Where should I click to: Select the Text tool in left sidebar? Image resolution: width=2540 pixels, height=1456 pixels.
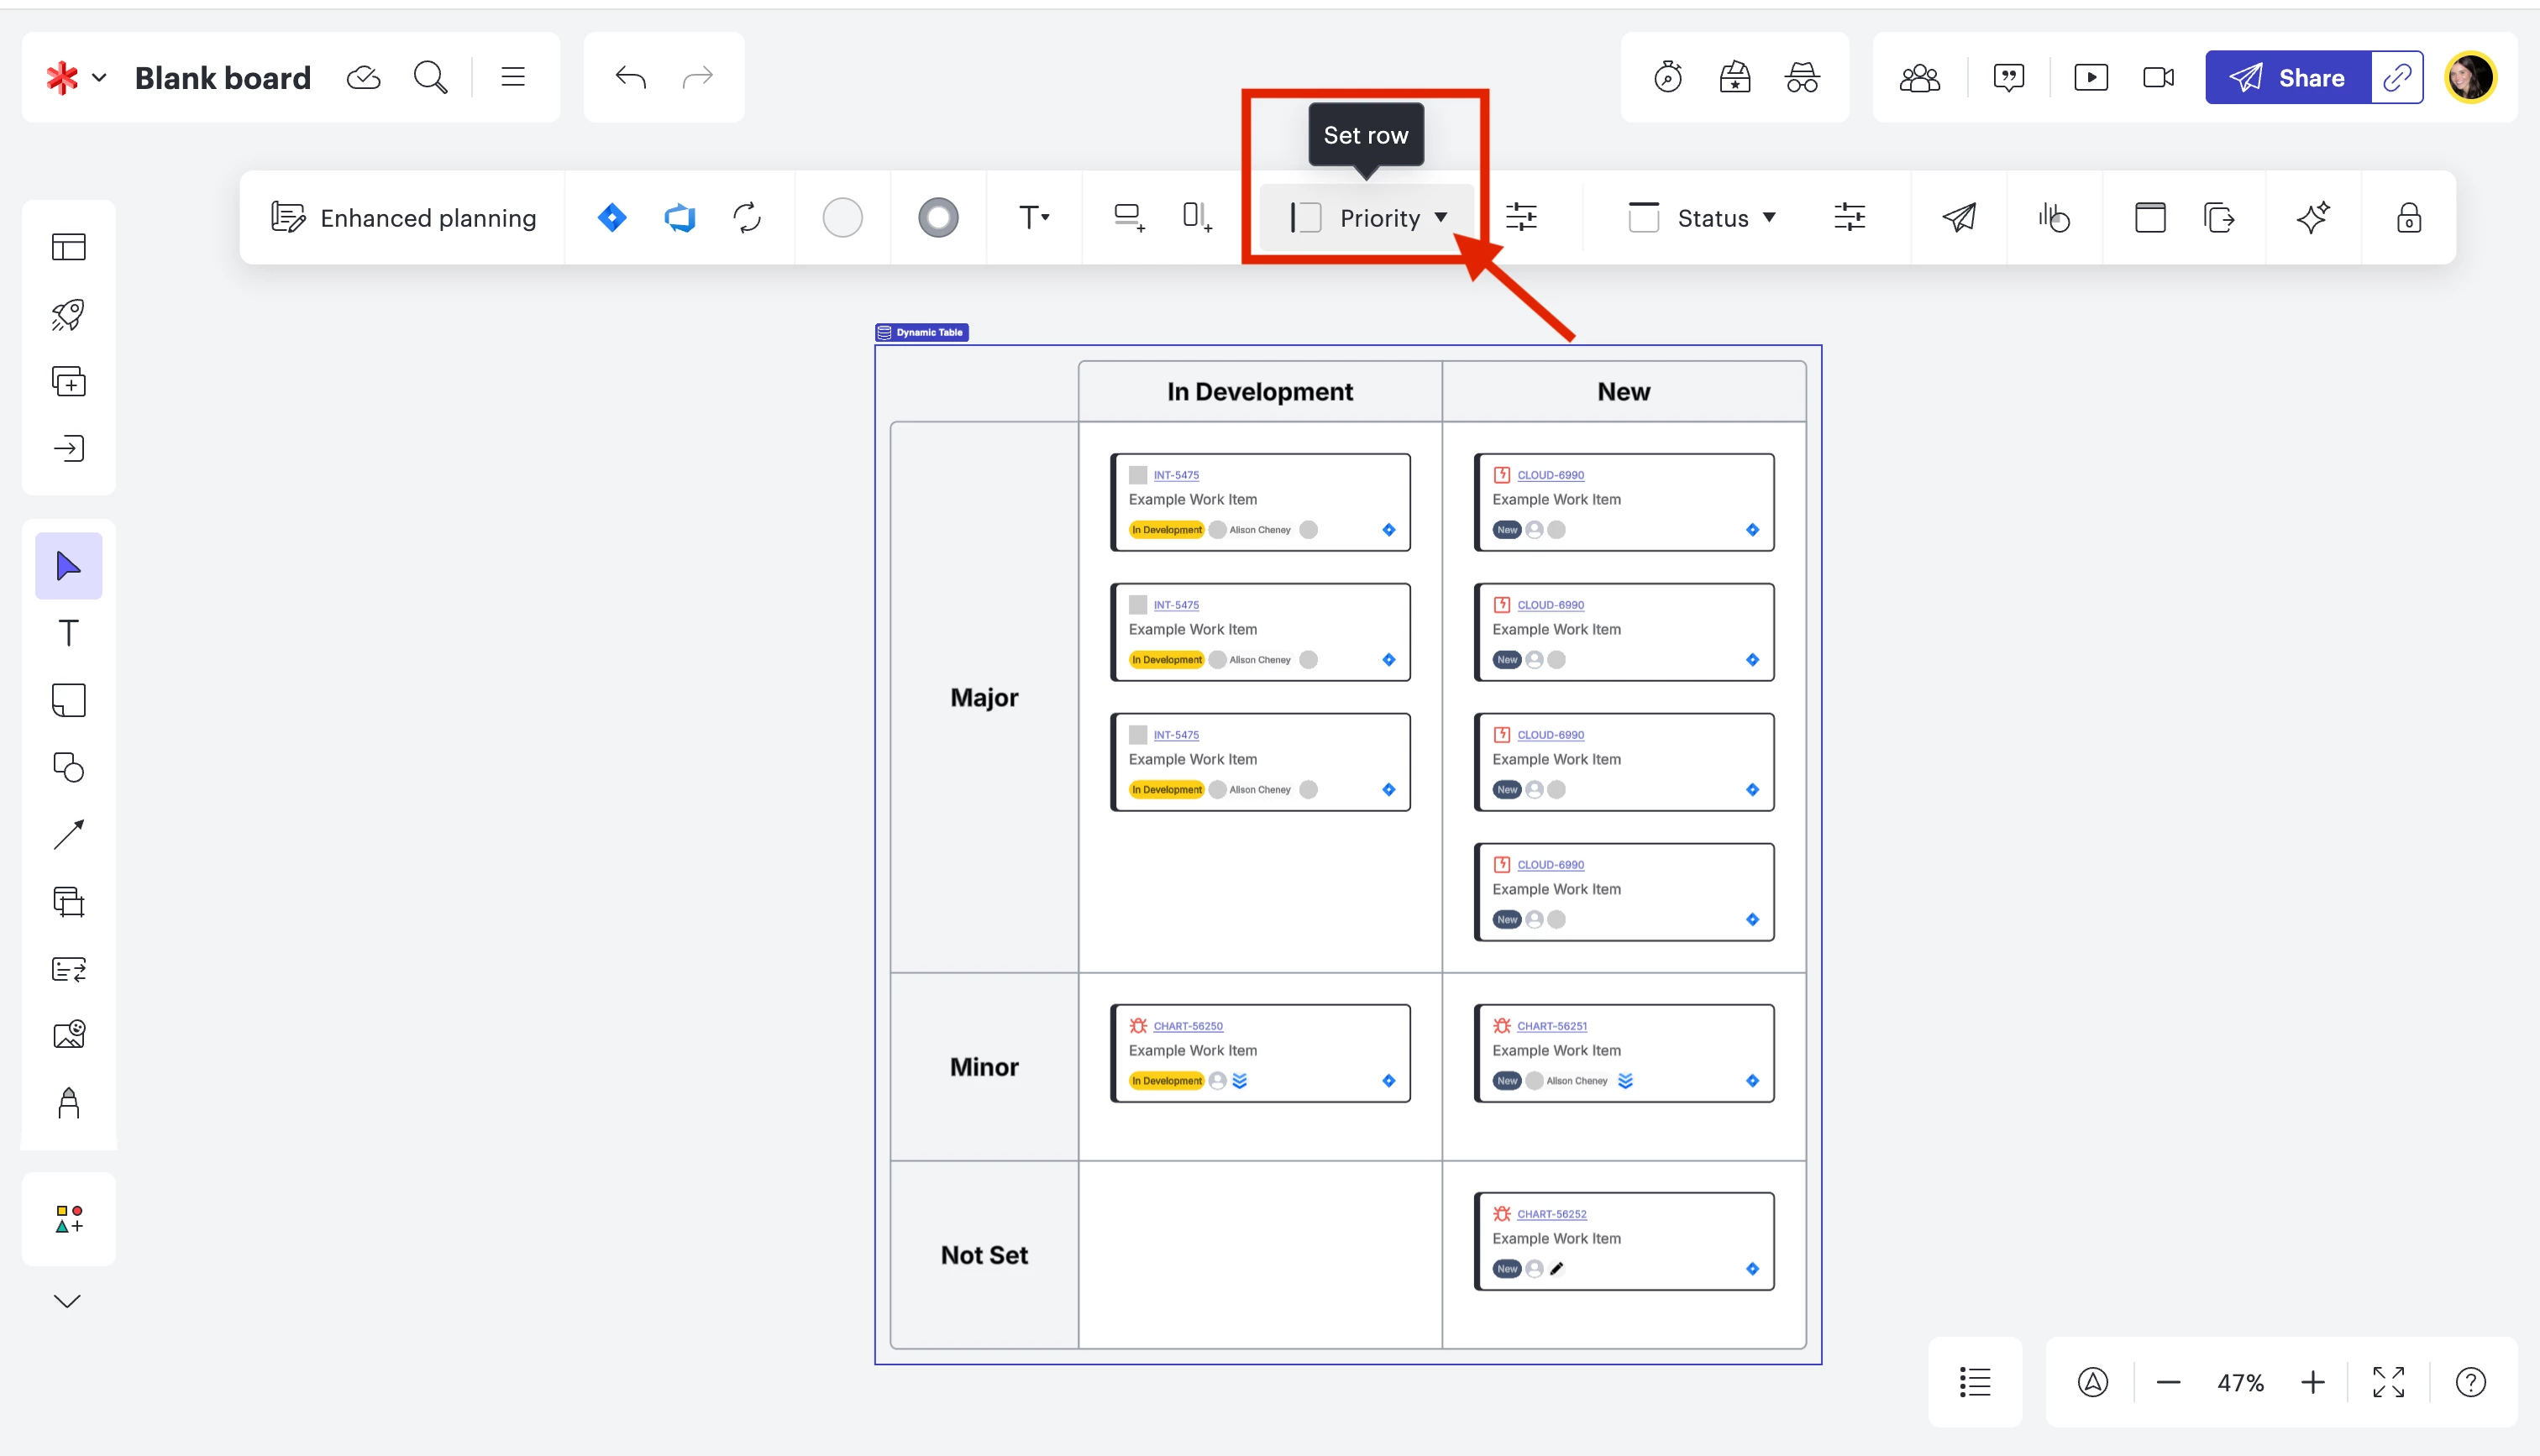click(x=68, y=633)
